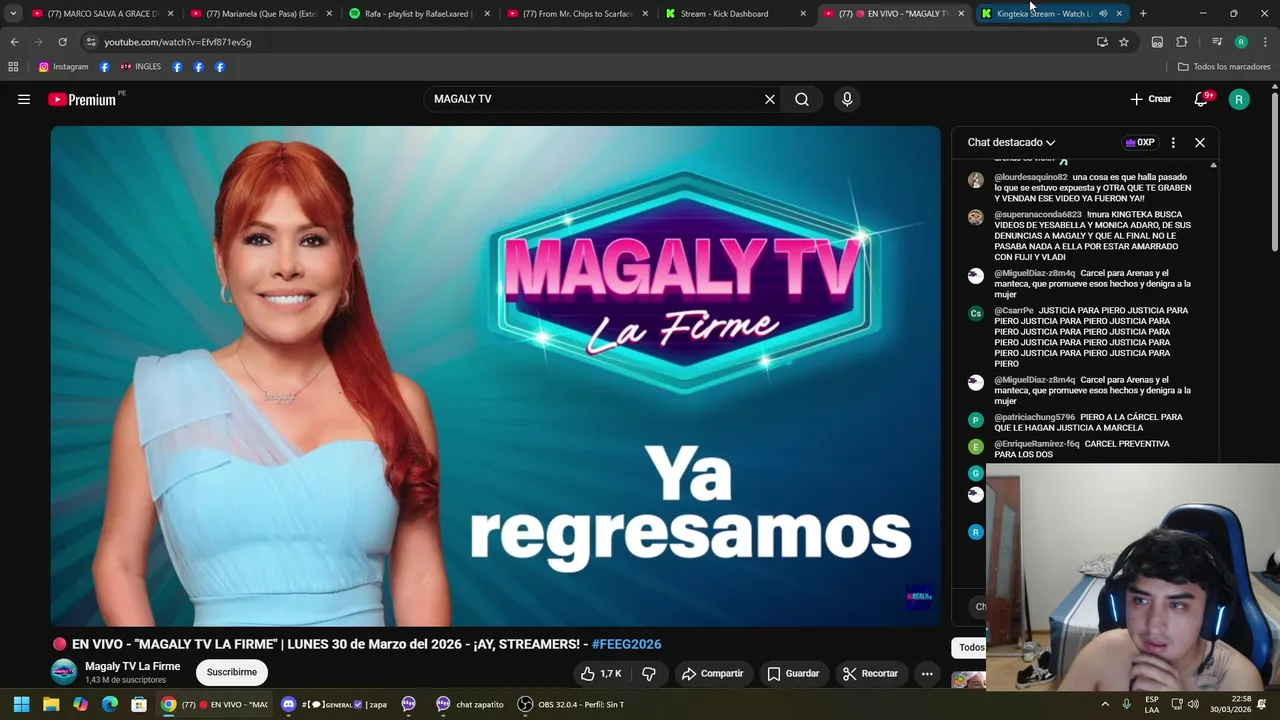Click the live video player
This screenshot has height=720, width=1280.
click(x=495, y=376)
